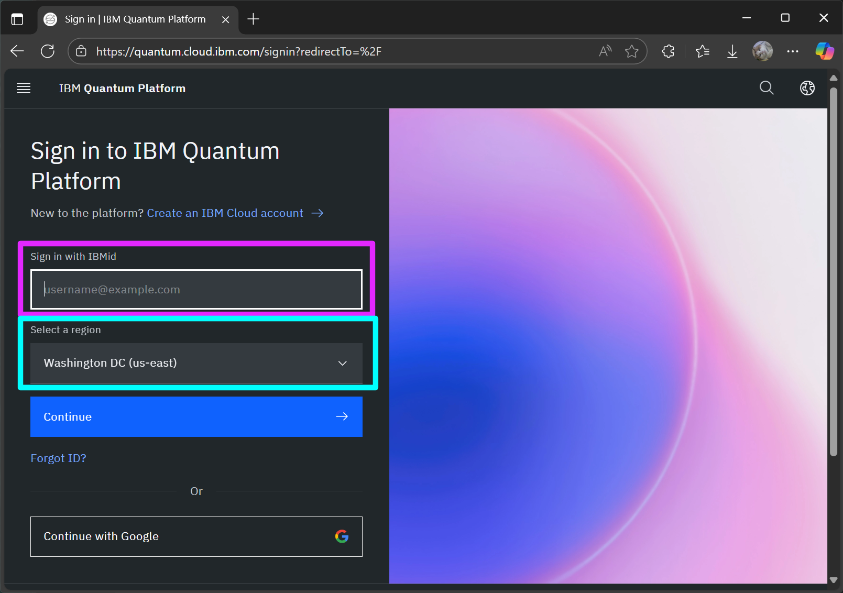Open Settings and more ellipsis menu

pyautogui.click(x=792, y=51)
